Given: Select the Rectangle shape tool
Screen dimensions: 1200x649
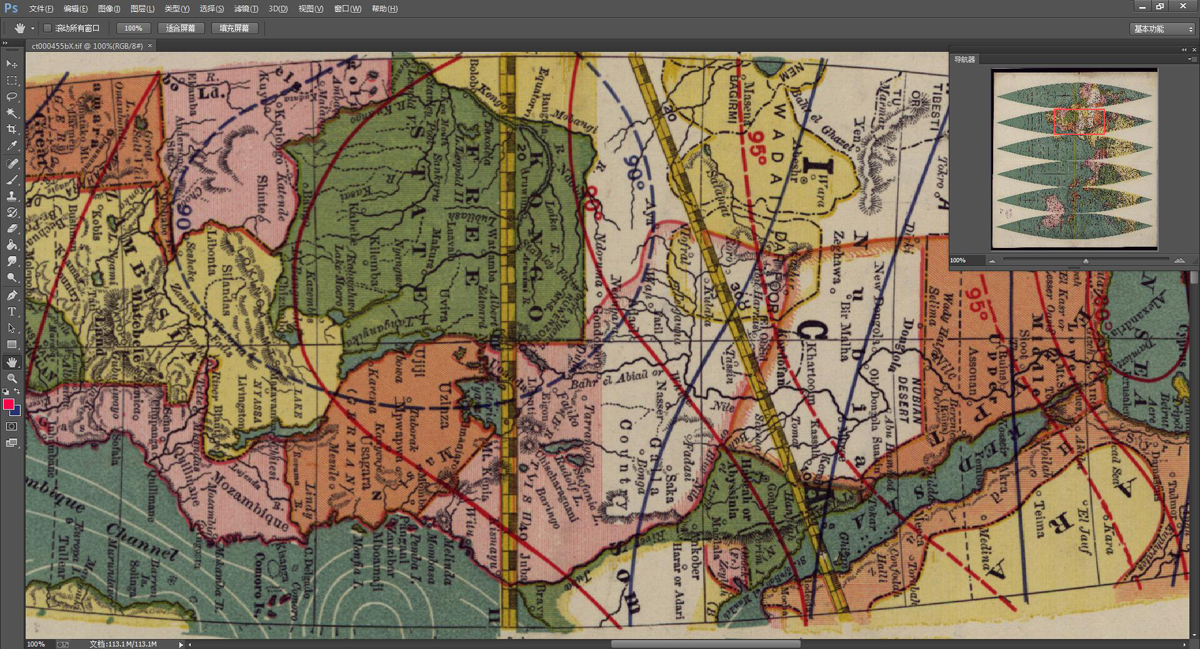Looking at the screenshot, I should tap(12, 345).
